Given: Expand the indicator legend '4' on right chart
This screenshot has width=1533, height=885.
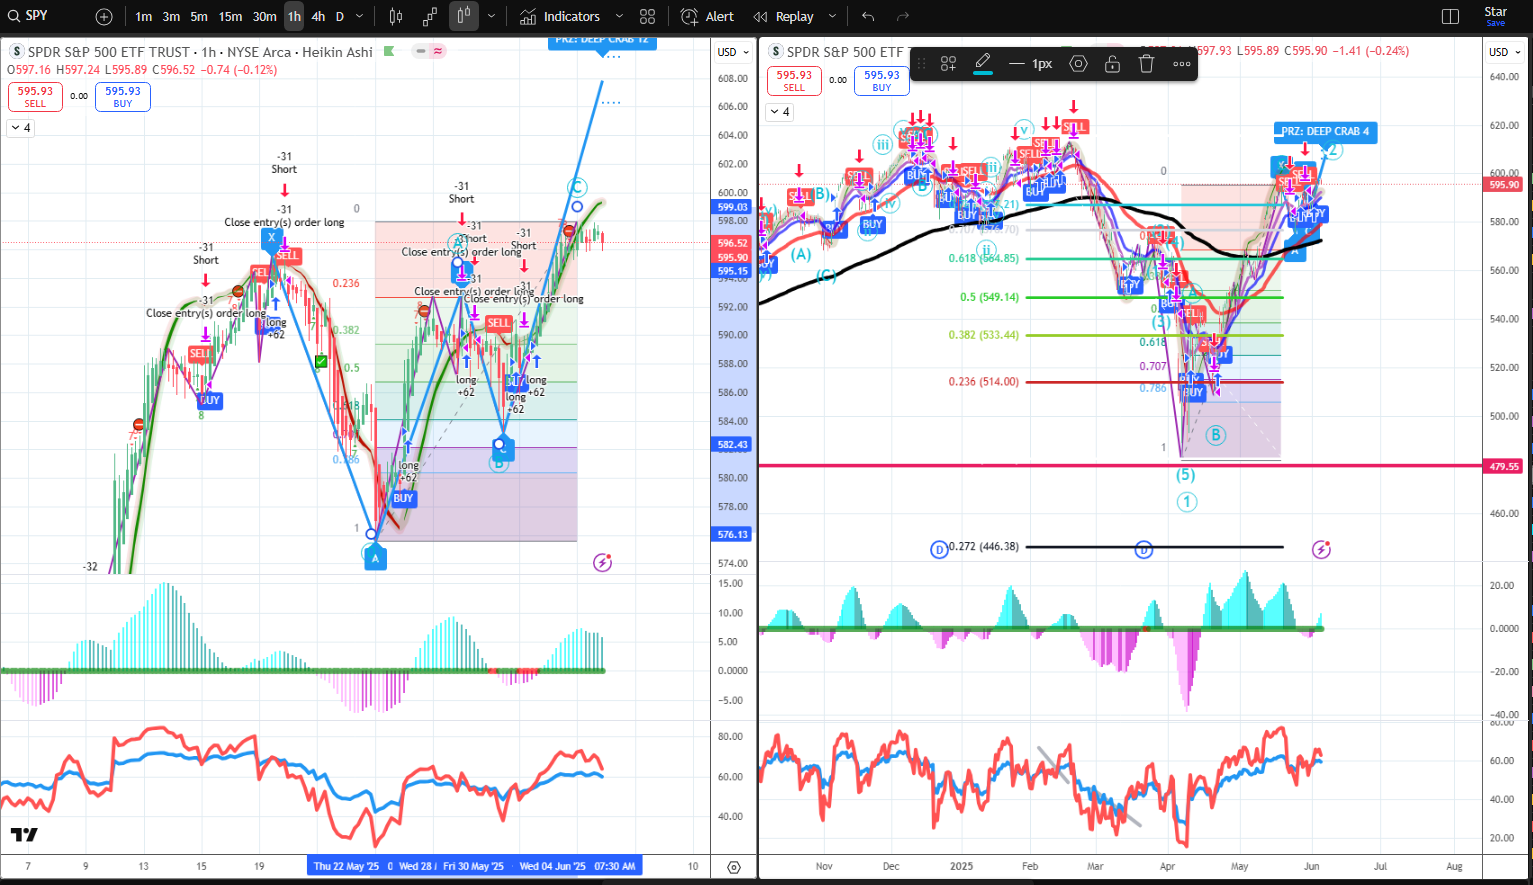Looking at the screenshot, I should [780, 112].
